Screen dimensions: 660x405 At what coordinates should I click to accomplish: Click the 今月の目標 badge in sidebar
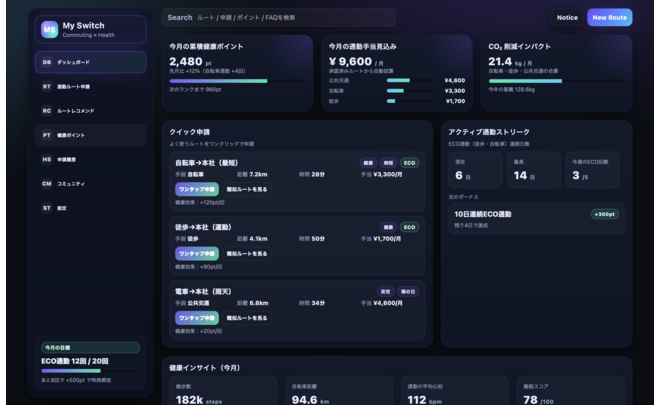(90, 348)
